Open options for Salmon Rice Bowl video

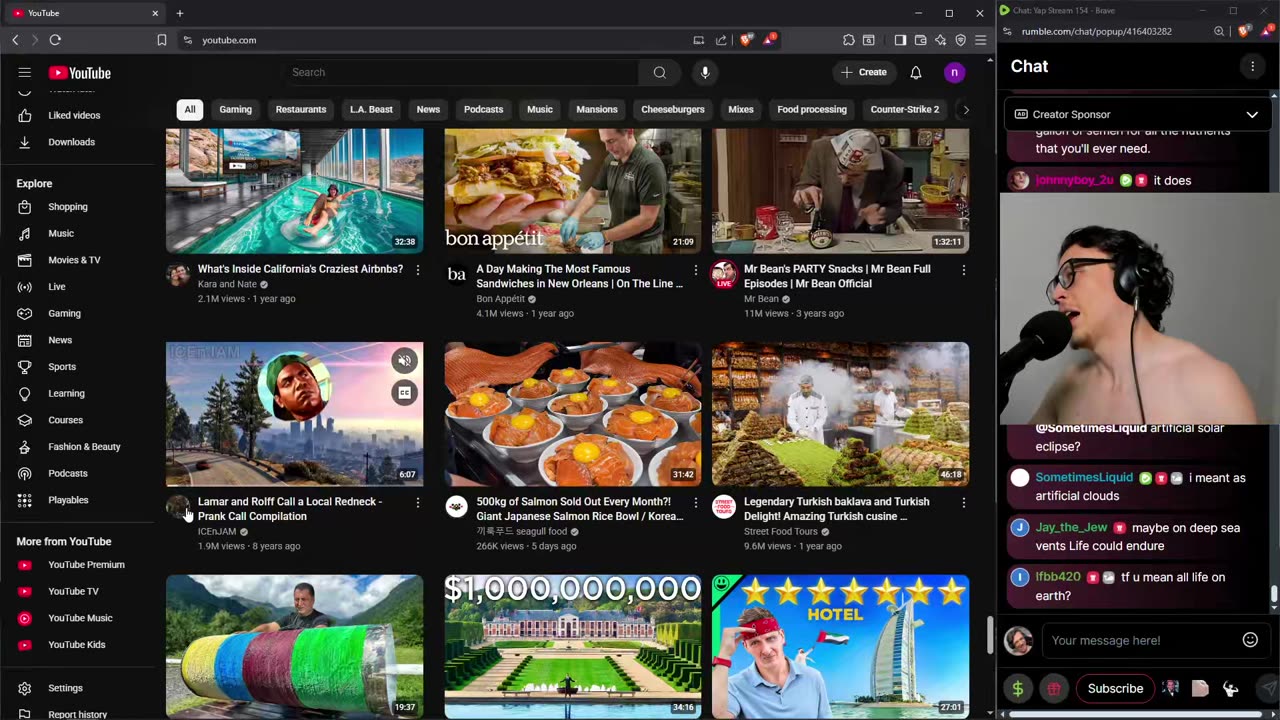(696, 502)
